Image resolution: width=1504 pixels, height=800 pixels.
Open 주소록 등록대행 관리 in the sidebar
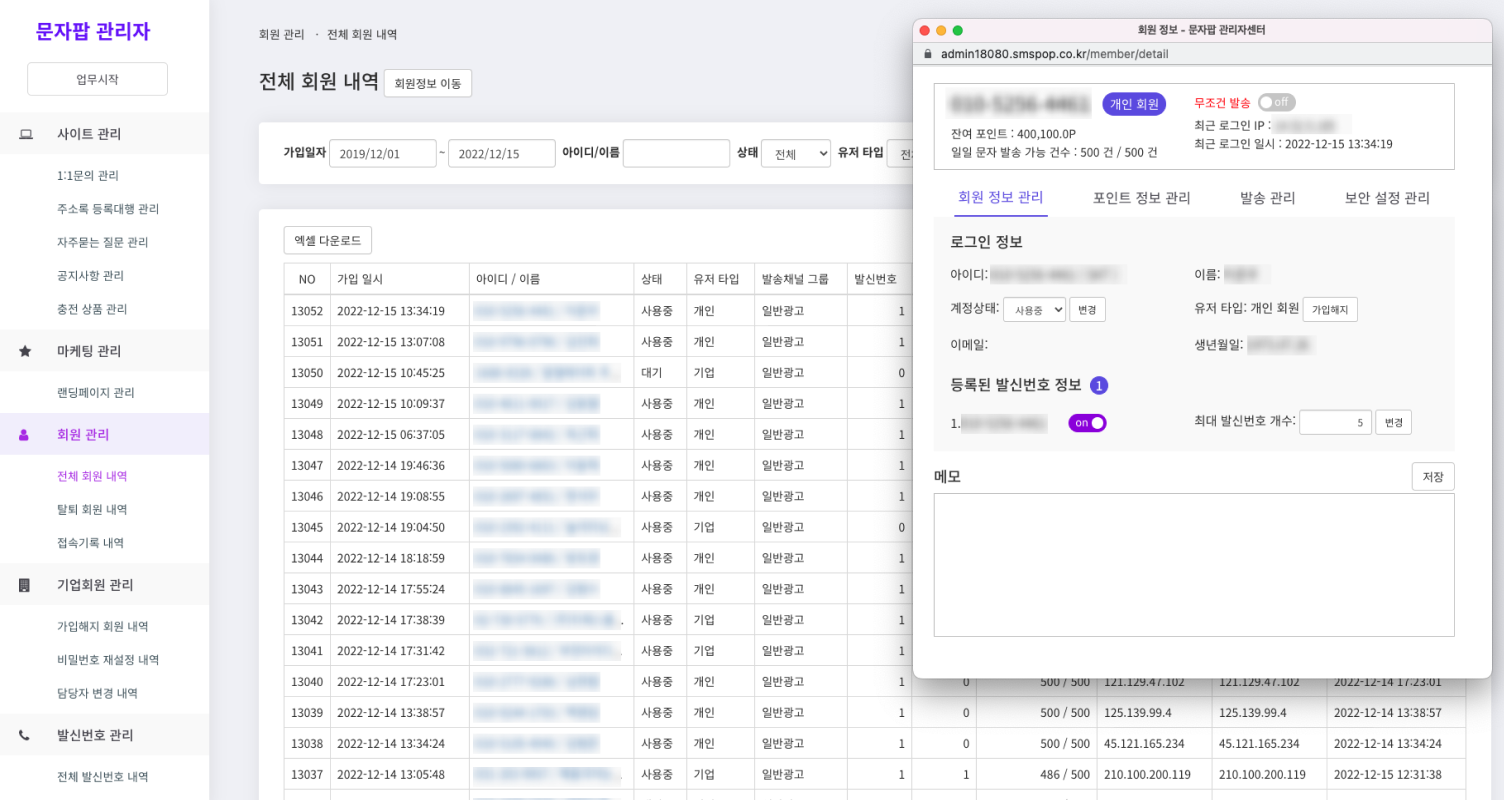pos(108,209)
